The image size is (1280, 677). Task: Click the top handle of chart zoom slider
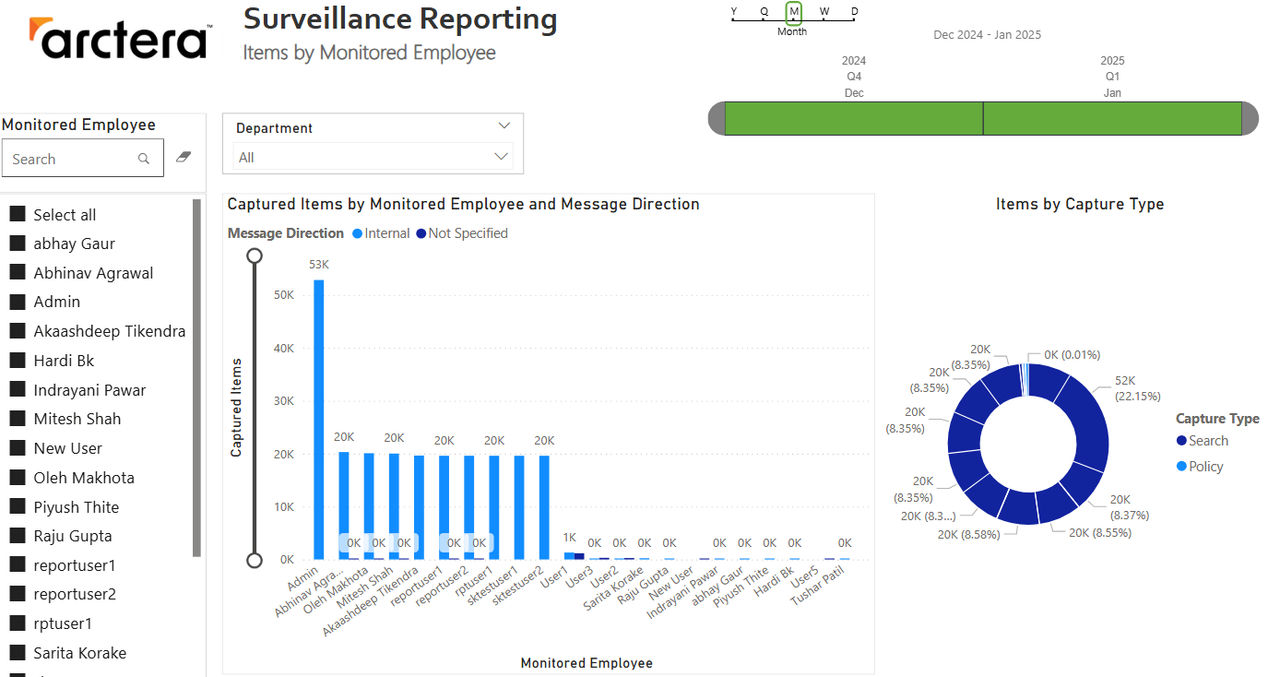point(255,256)
